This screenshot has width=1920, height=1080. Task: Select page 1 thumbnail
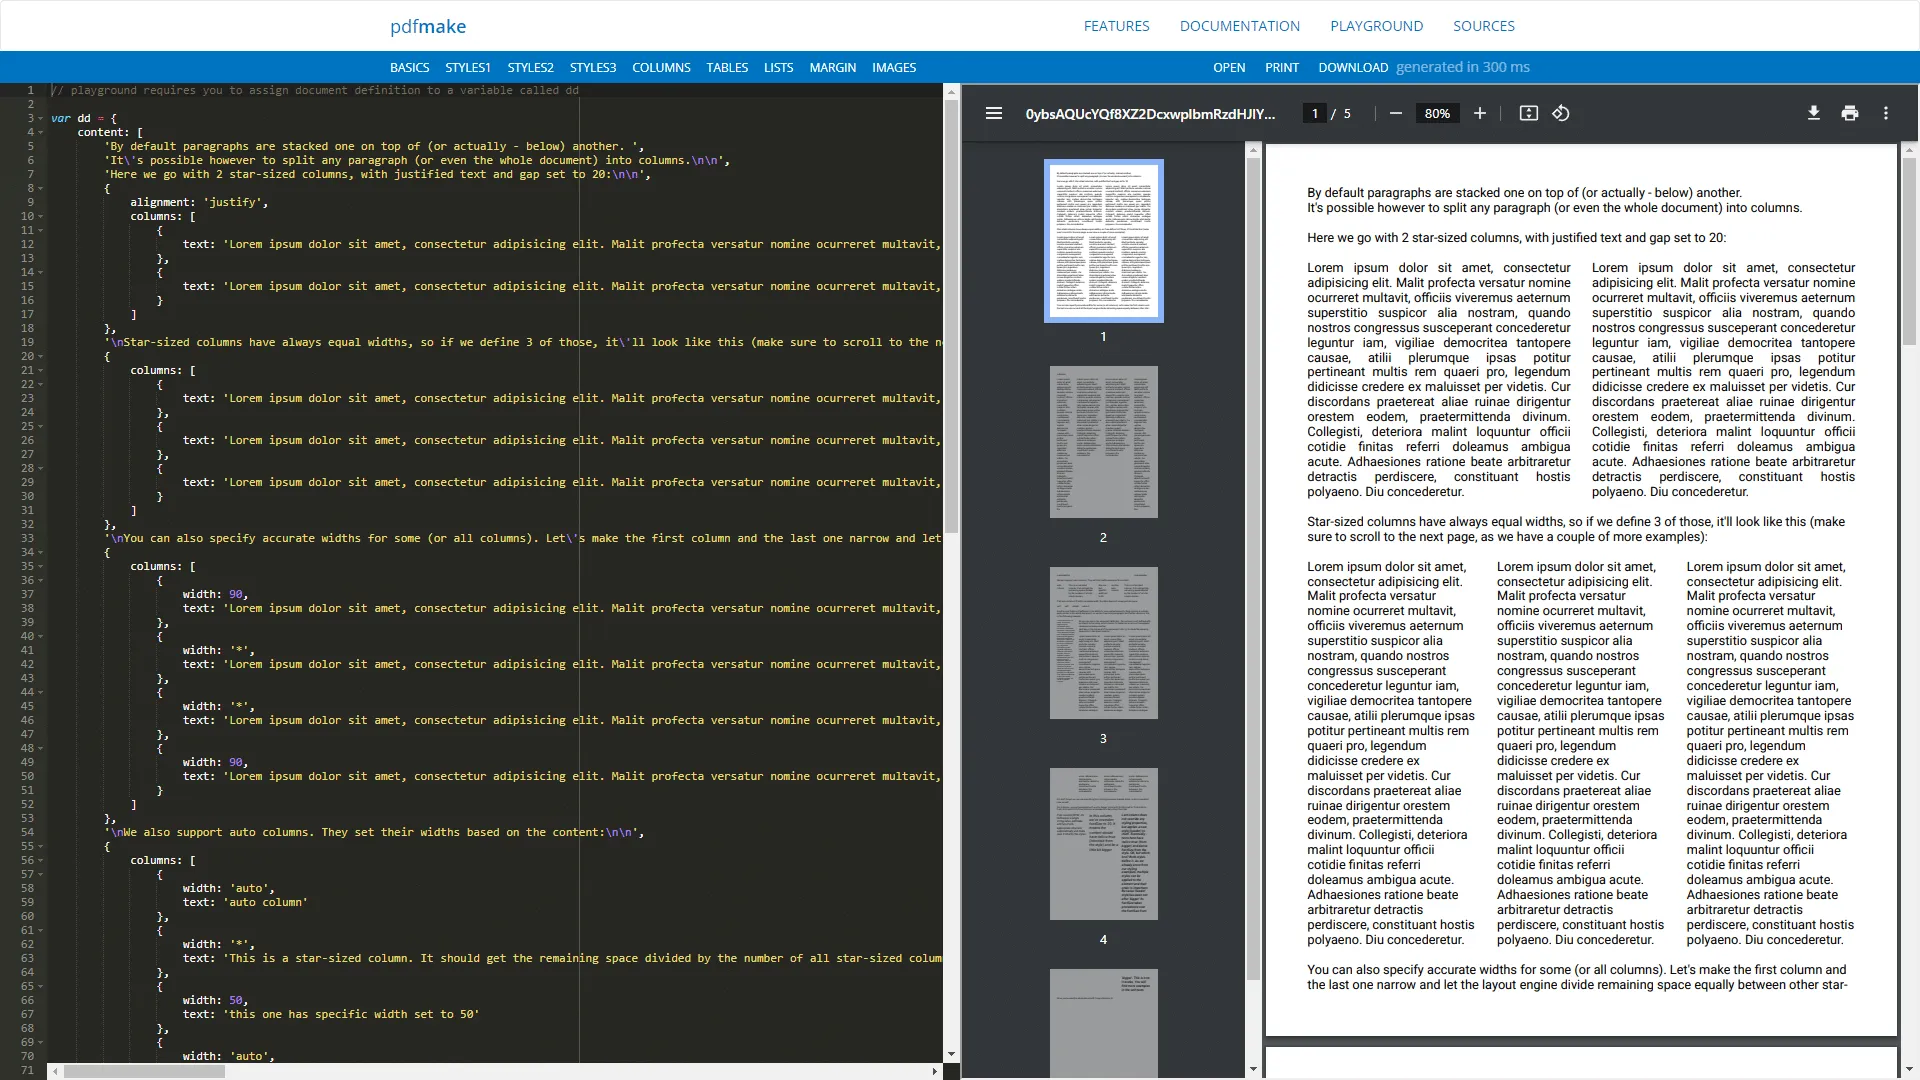[1103, 241]
